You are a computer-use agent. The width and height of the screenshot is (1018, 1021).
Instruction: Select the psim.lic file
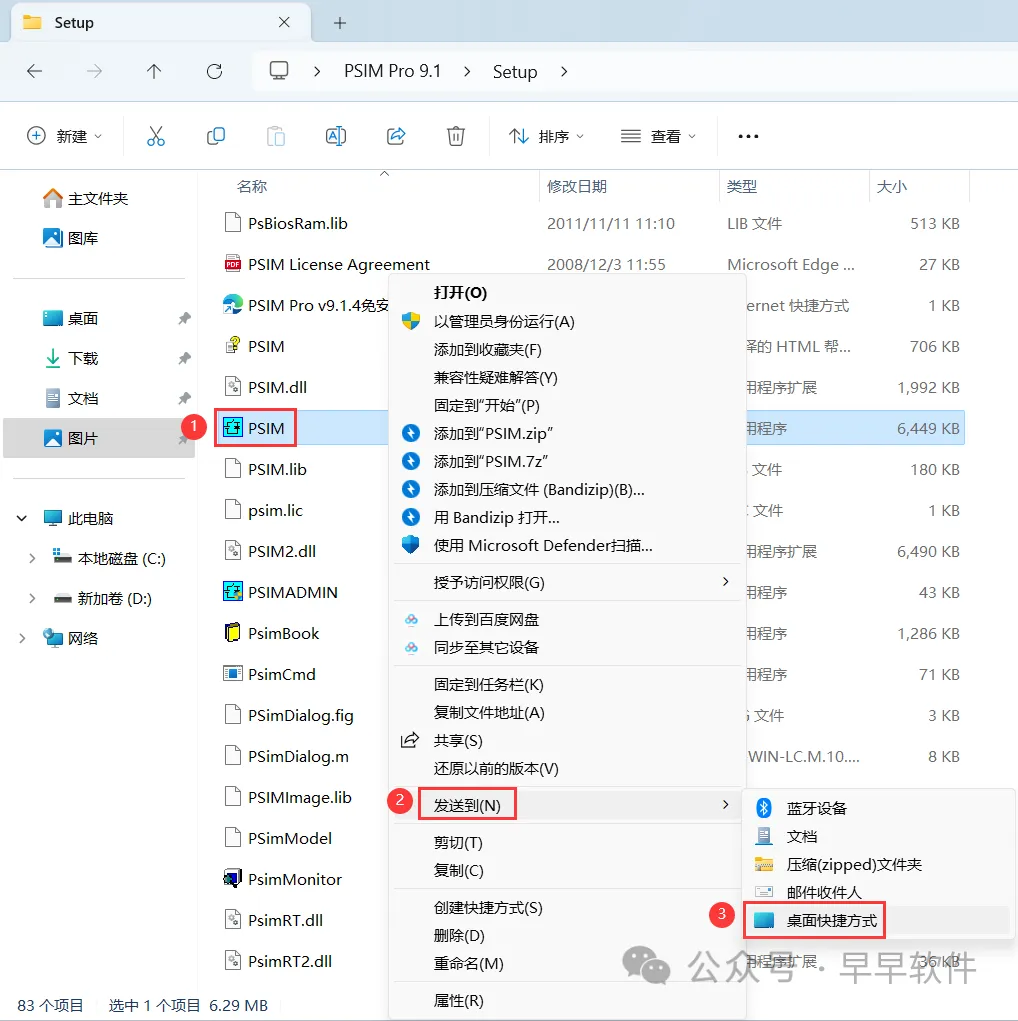click(263, 510)
